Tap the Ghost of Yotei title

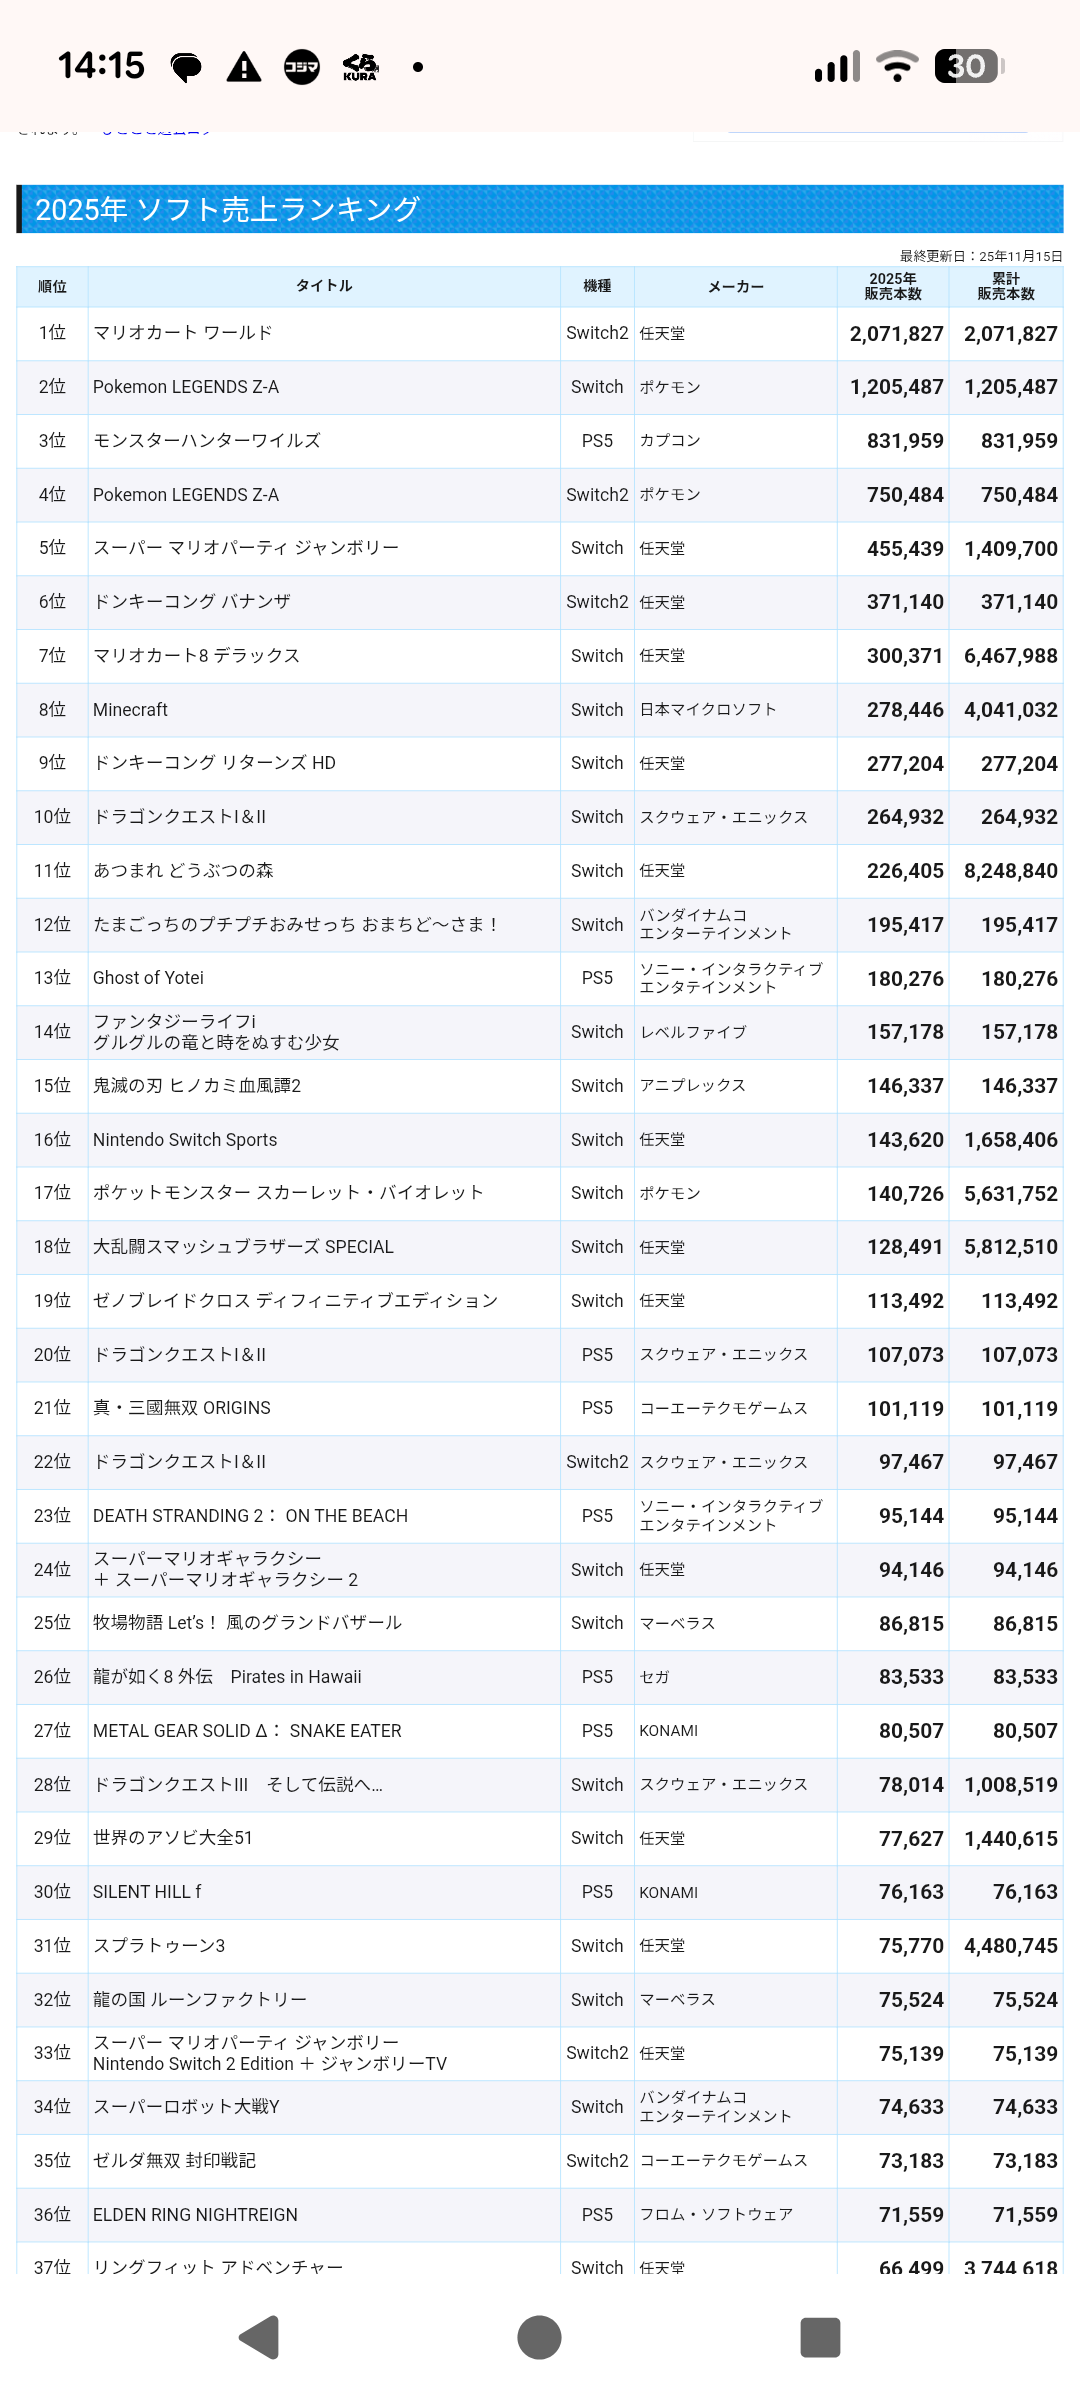[x=148, y=978]
